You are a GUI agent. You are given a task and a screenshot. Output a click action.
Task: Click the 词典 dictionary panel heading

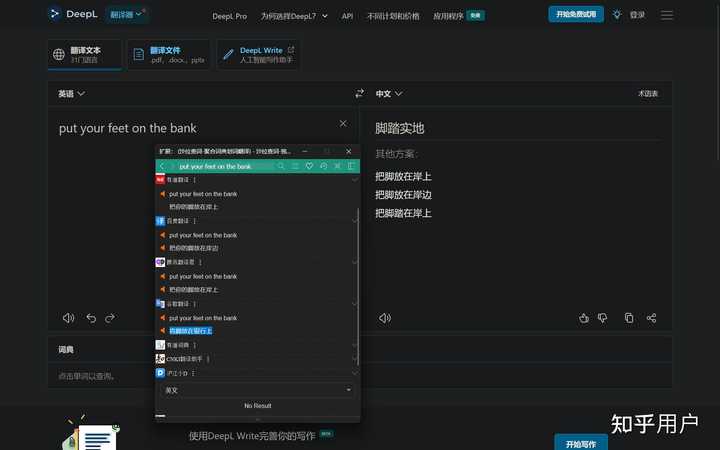[66, 349]
